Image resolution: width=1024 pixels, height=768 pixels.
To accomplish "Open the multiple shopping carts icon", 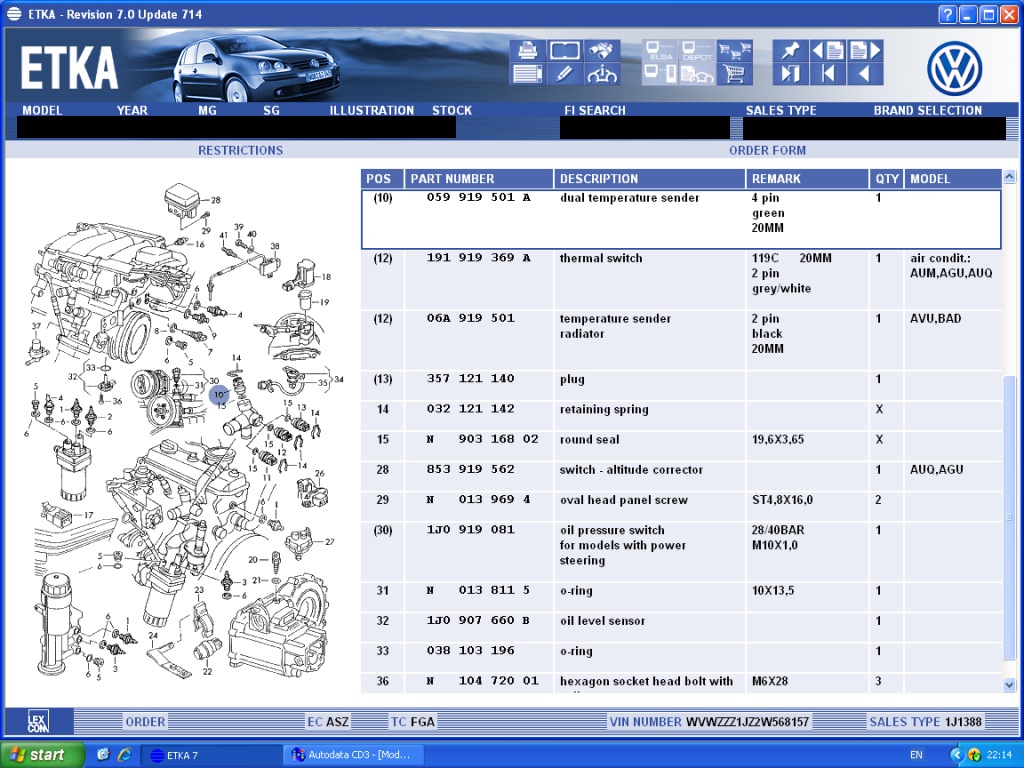I will click(x=735, y=50).
